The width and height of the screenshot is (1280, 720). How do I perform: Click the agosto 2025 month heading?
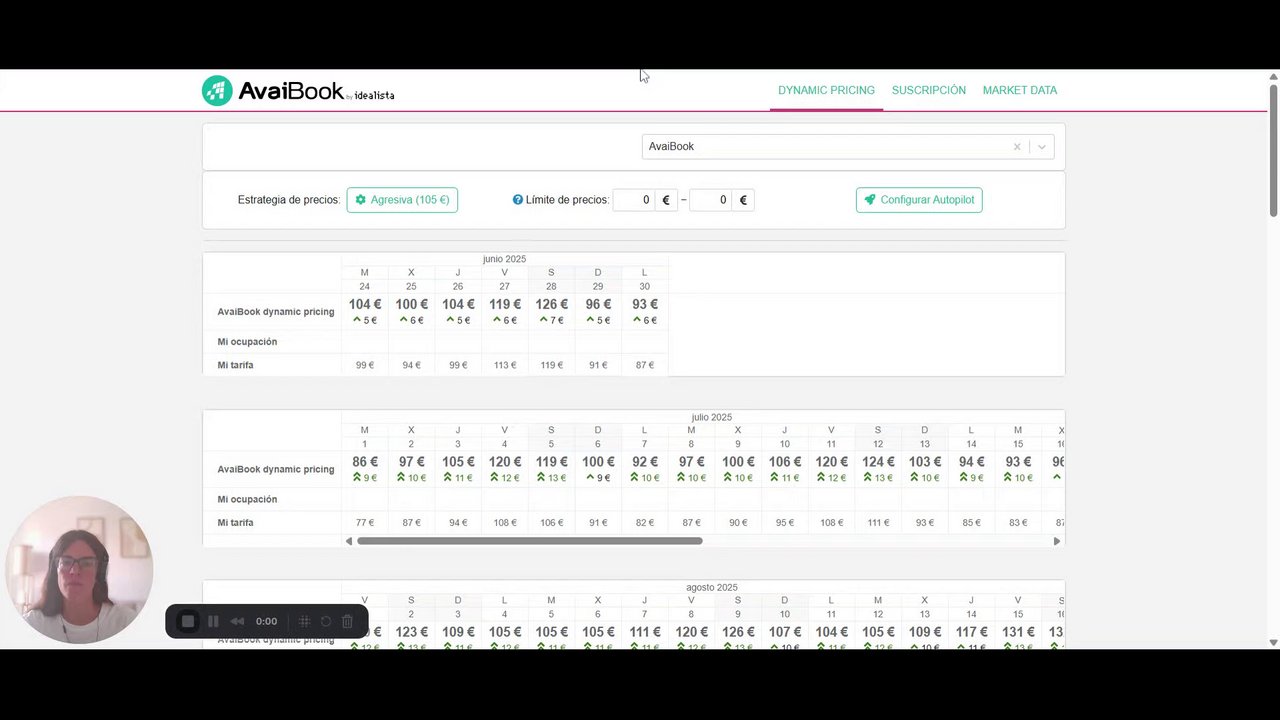tap(711, 588)
